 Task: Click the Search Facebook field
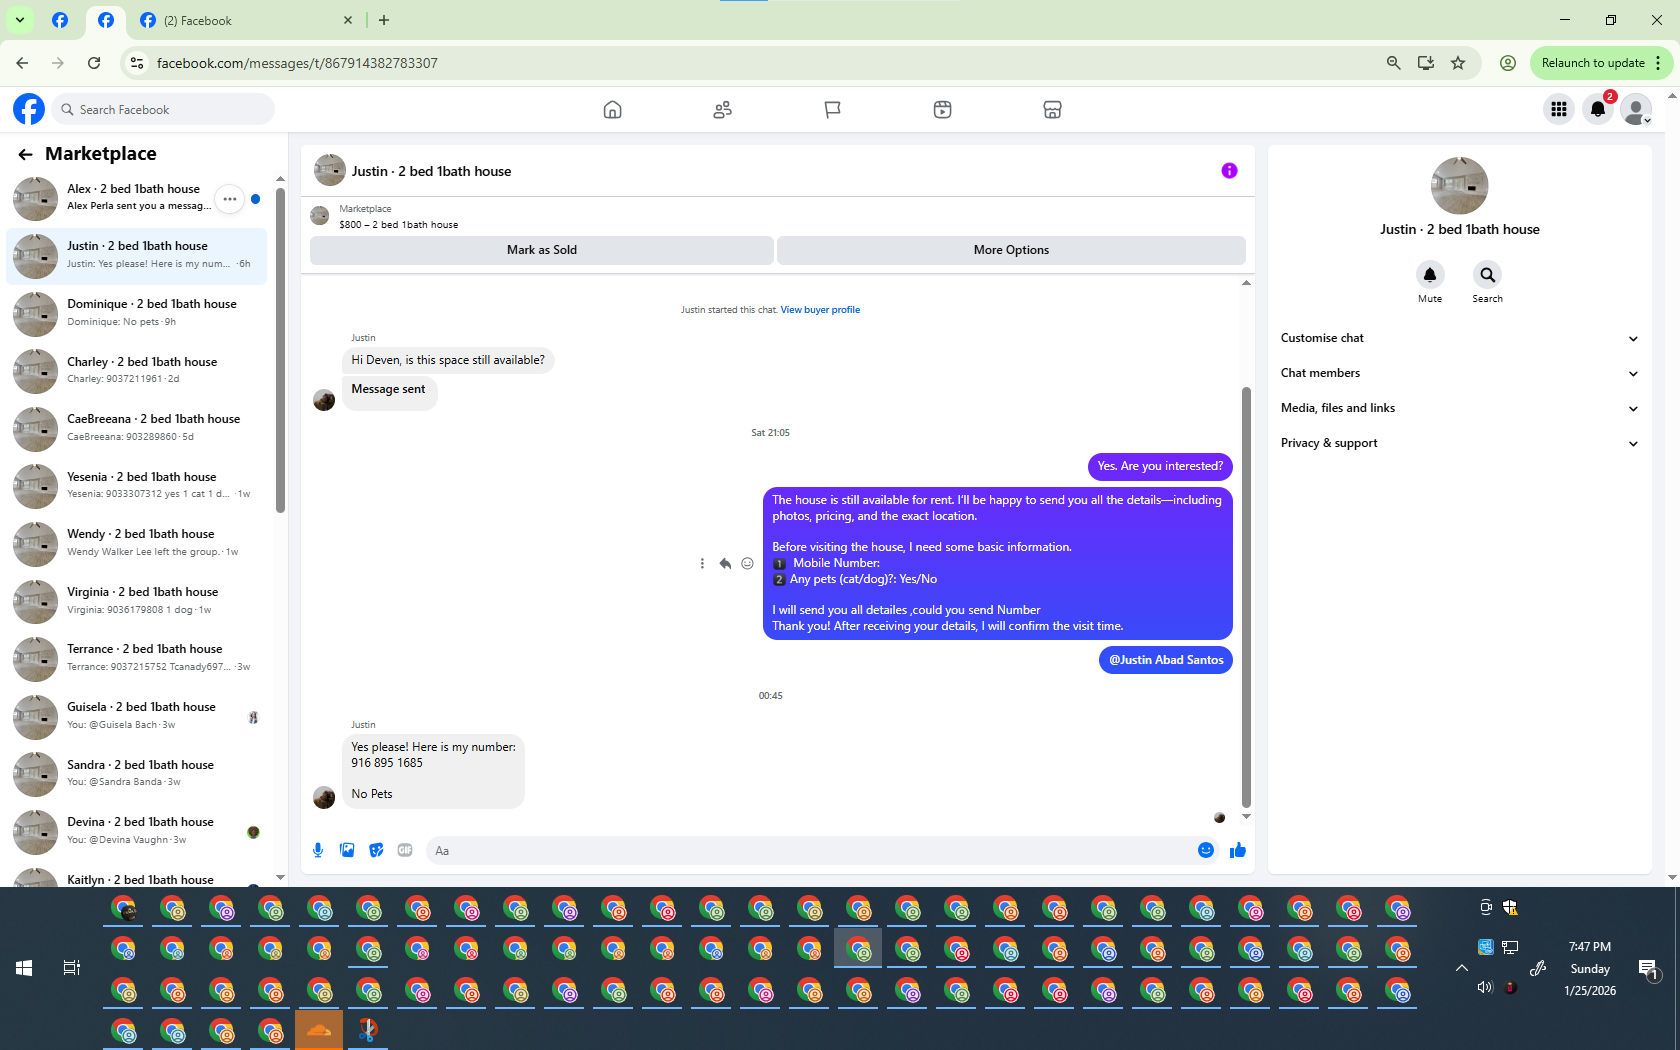163,109
